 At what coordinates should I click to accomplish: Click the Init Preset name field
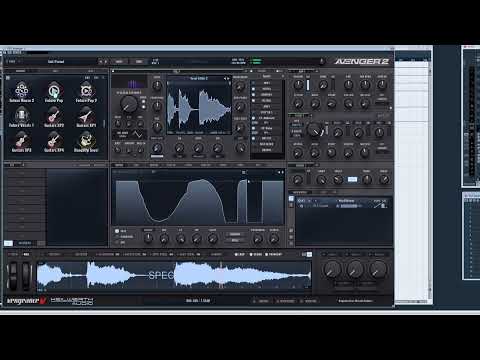point(56,62)
